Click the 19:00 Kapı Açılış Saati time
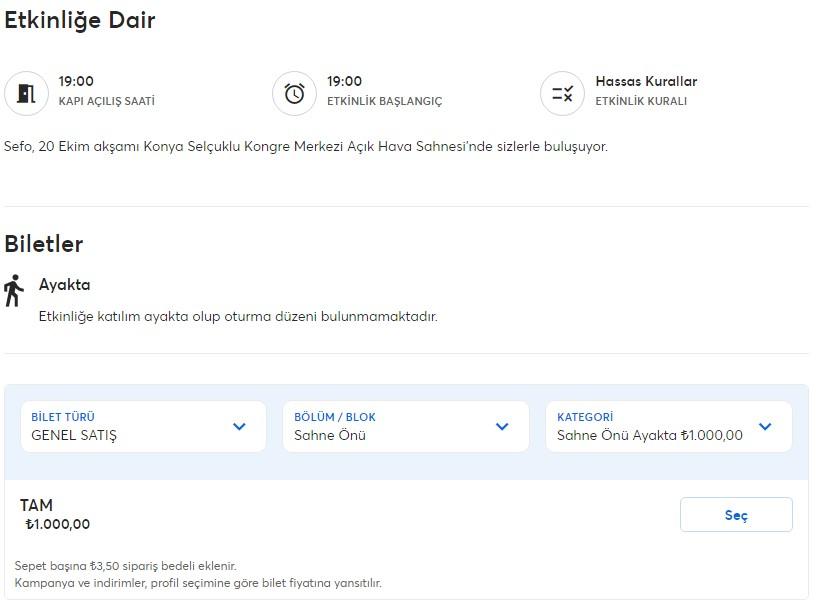Screen dimensions: 839x615 click(x=76, y=81)
